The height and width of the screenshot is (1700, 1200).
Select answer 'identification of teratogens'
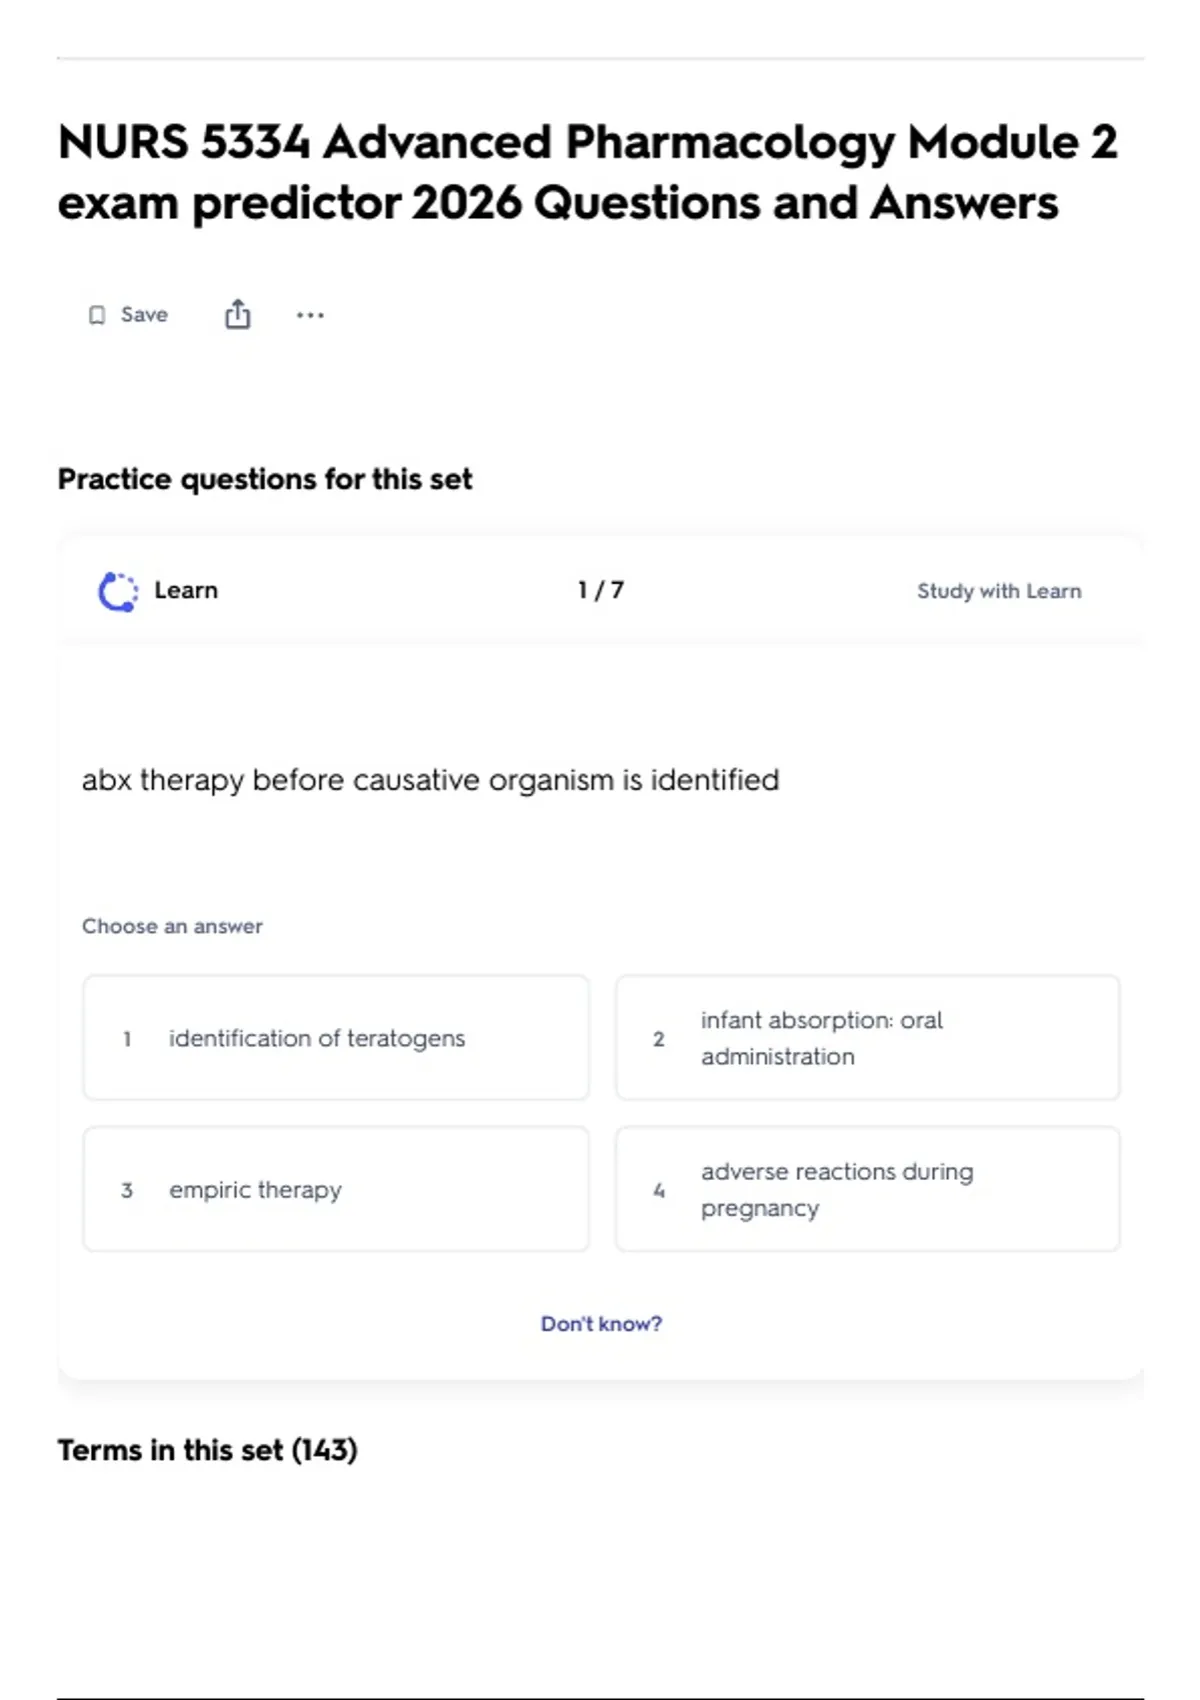click(336, 1038)
